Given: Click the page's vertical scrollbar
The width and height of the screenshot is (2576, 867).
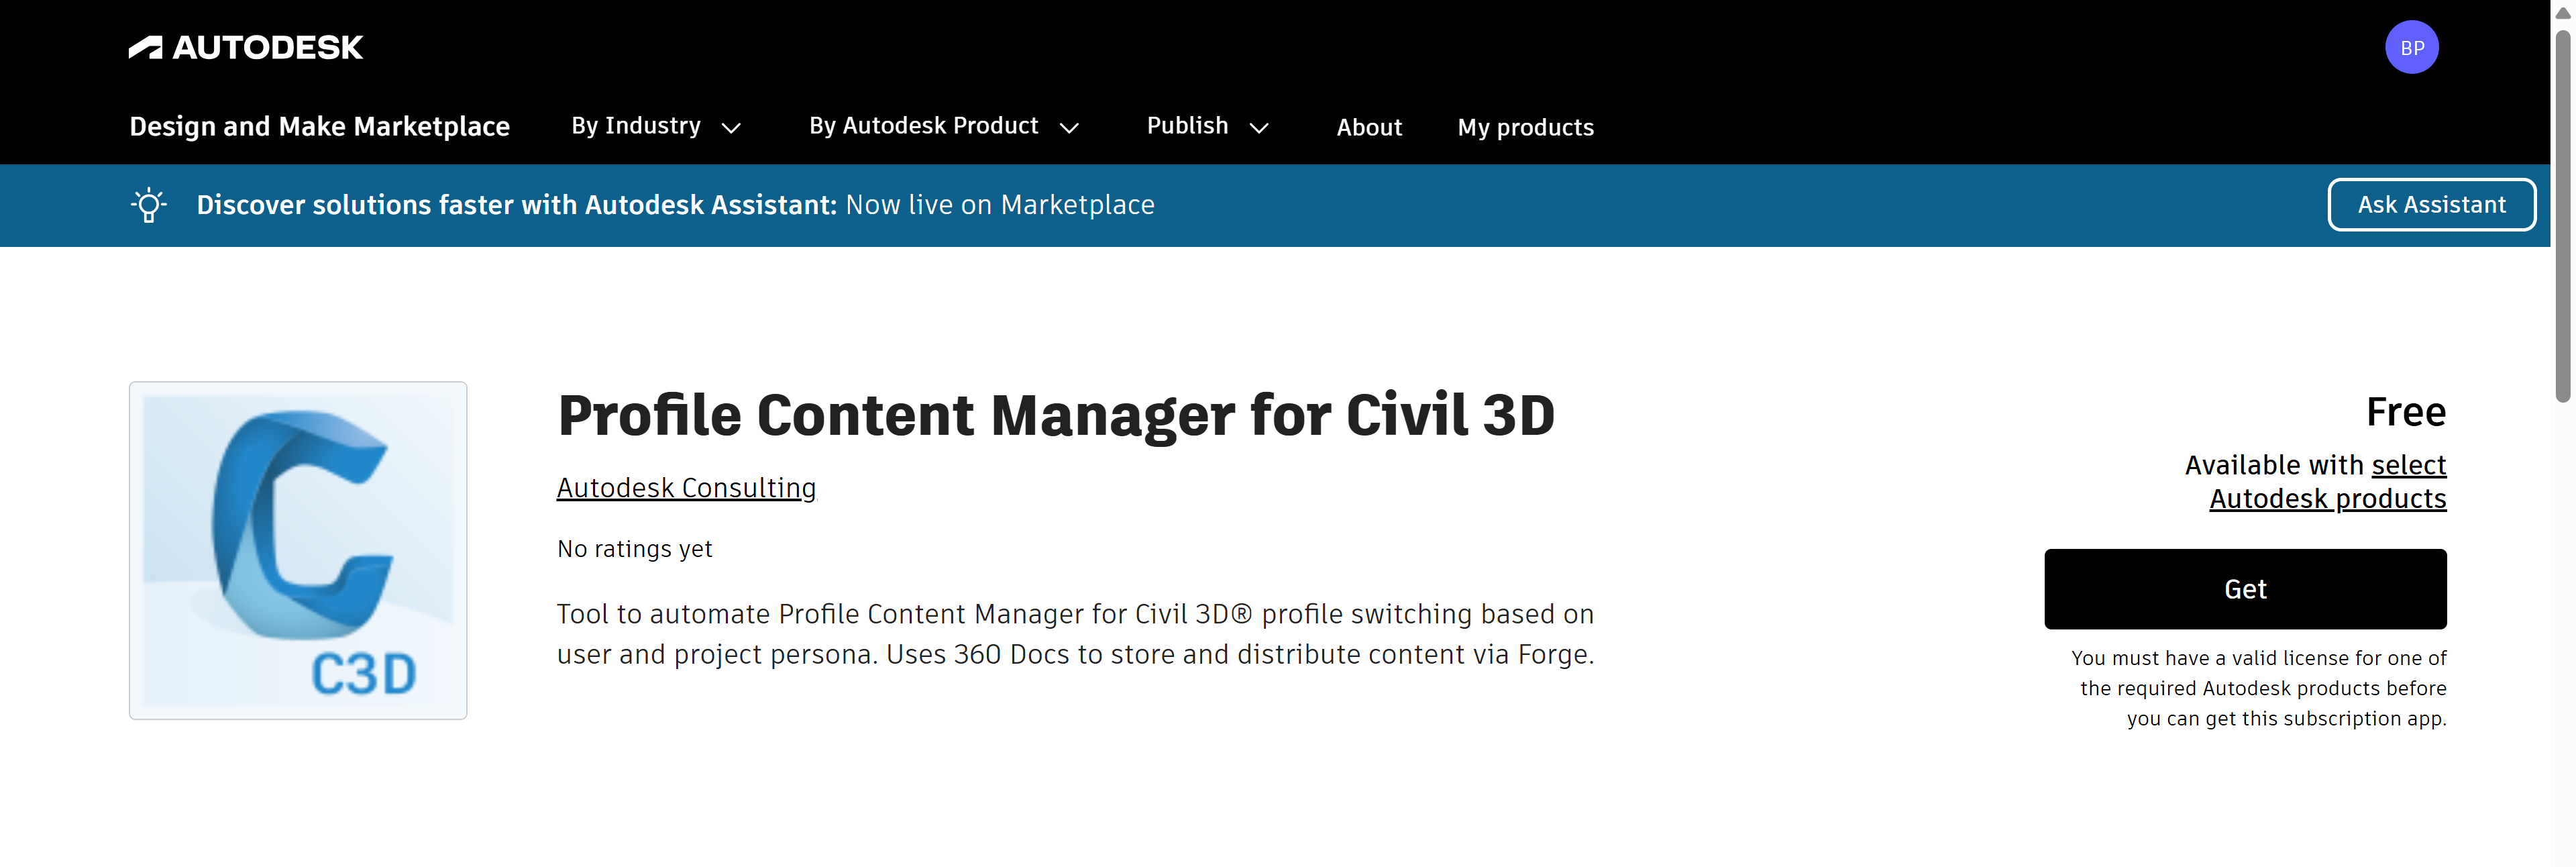Looking at the screenshot, I should tap(2562, 215).
